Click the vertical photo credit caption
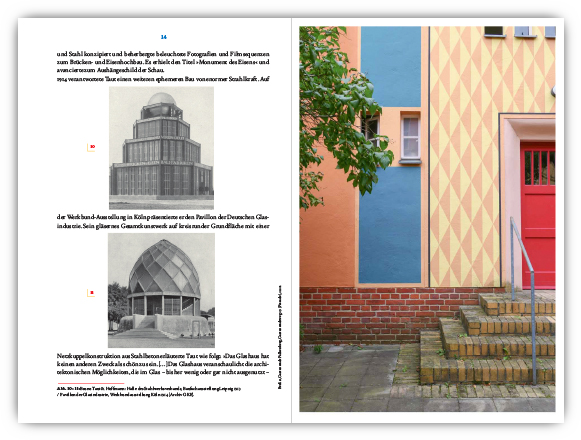The image size is (581, 440). [x=280, y=337]
